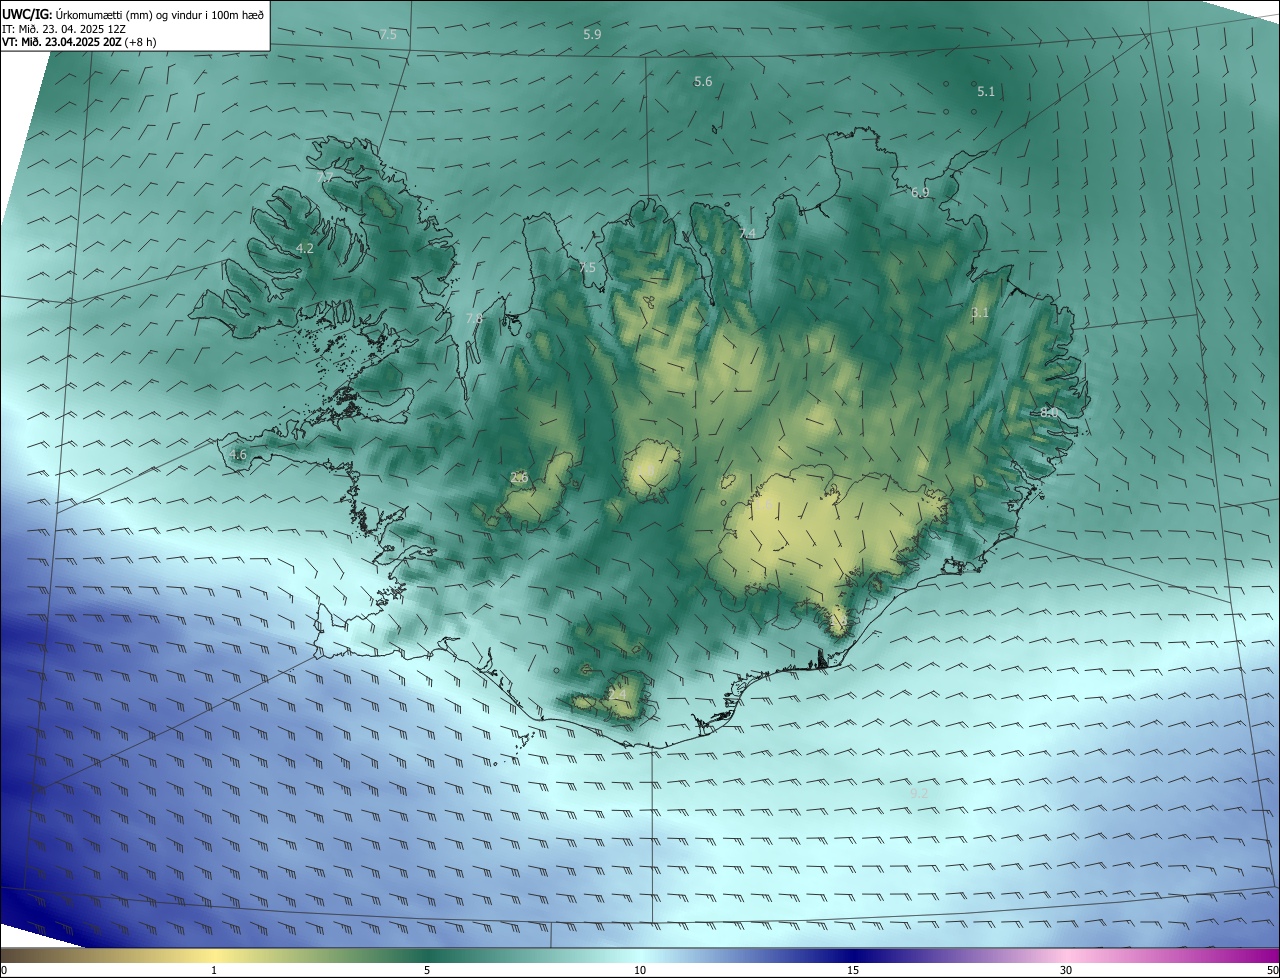
Task: Click the color scale tick label 10
Action: click(x=640, y=970)
